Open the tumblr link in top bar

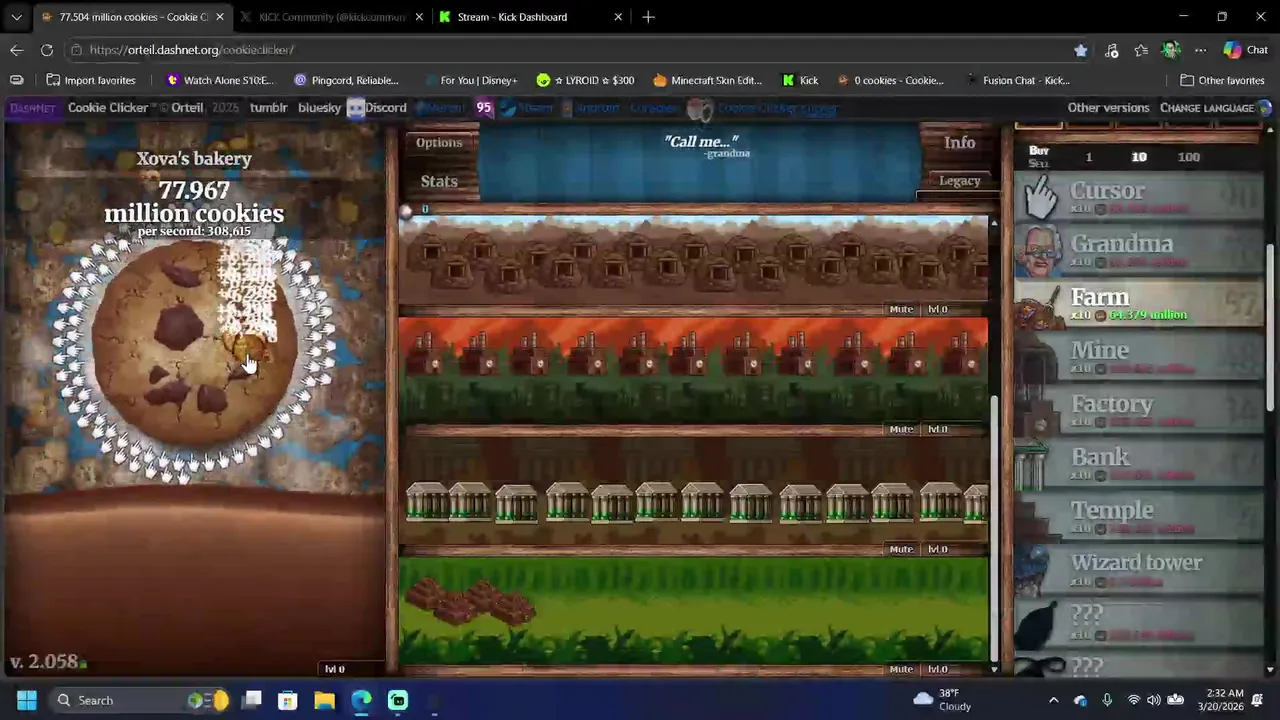pos(268,108)
